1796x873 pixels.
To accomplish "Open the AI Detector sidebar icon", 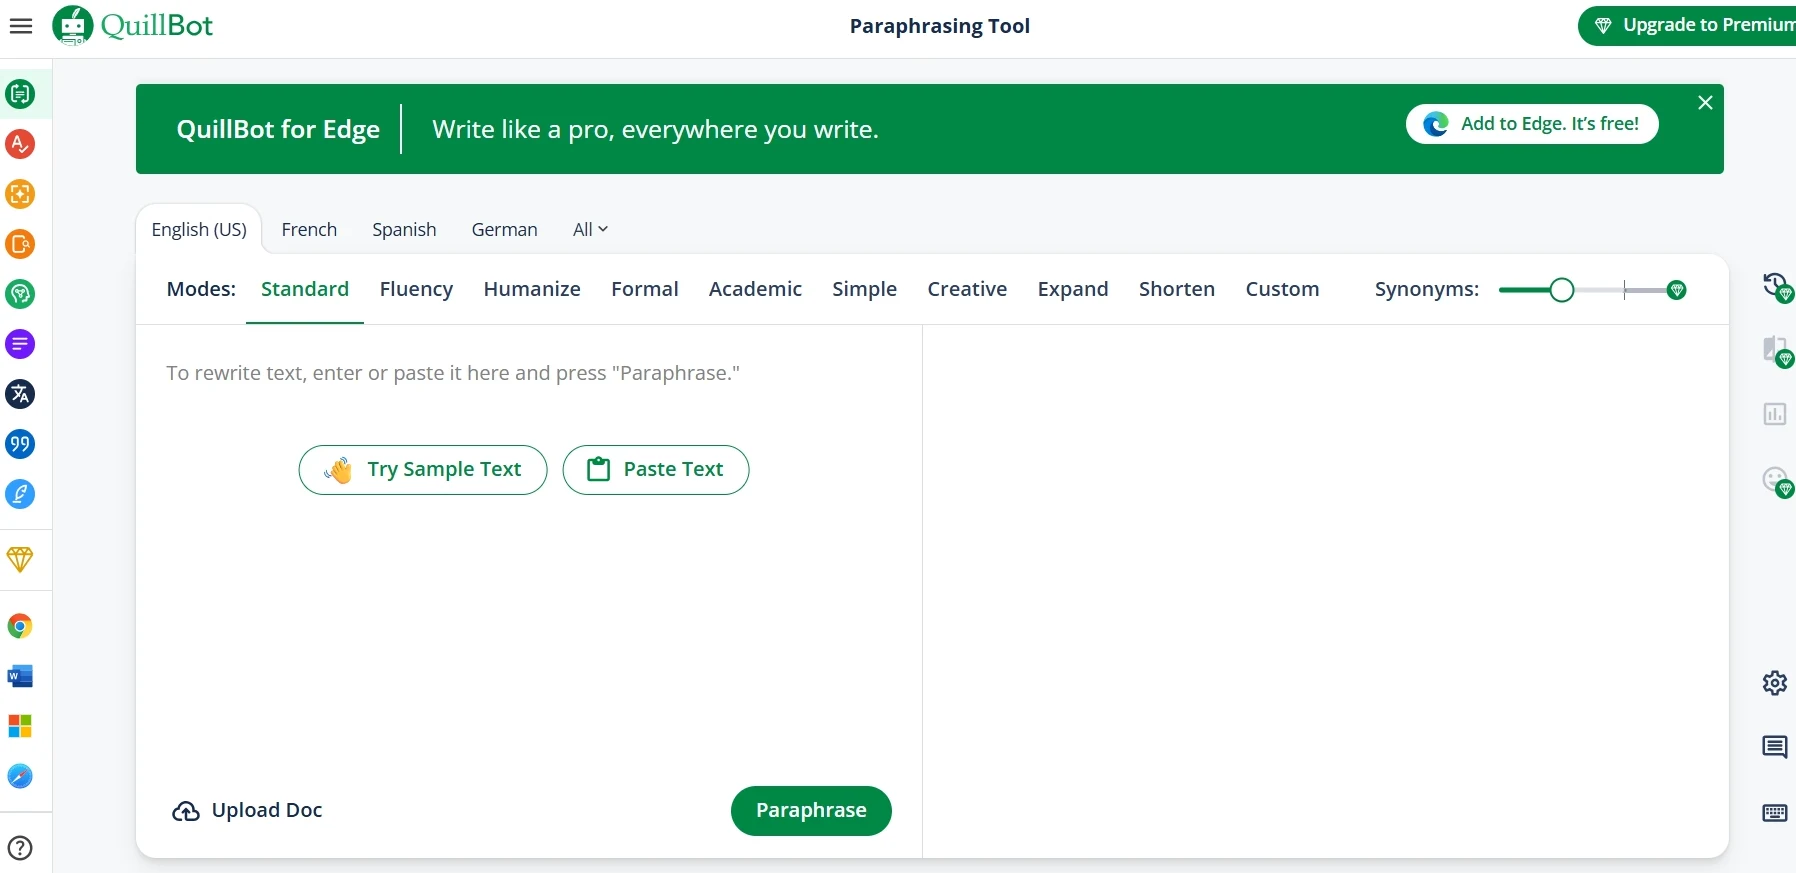I will pos(20,194).
